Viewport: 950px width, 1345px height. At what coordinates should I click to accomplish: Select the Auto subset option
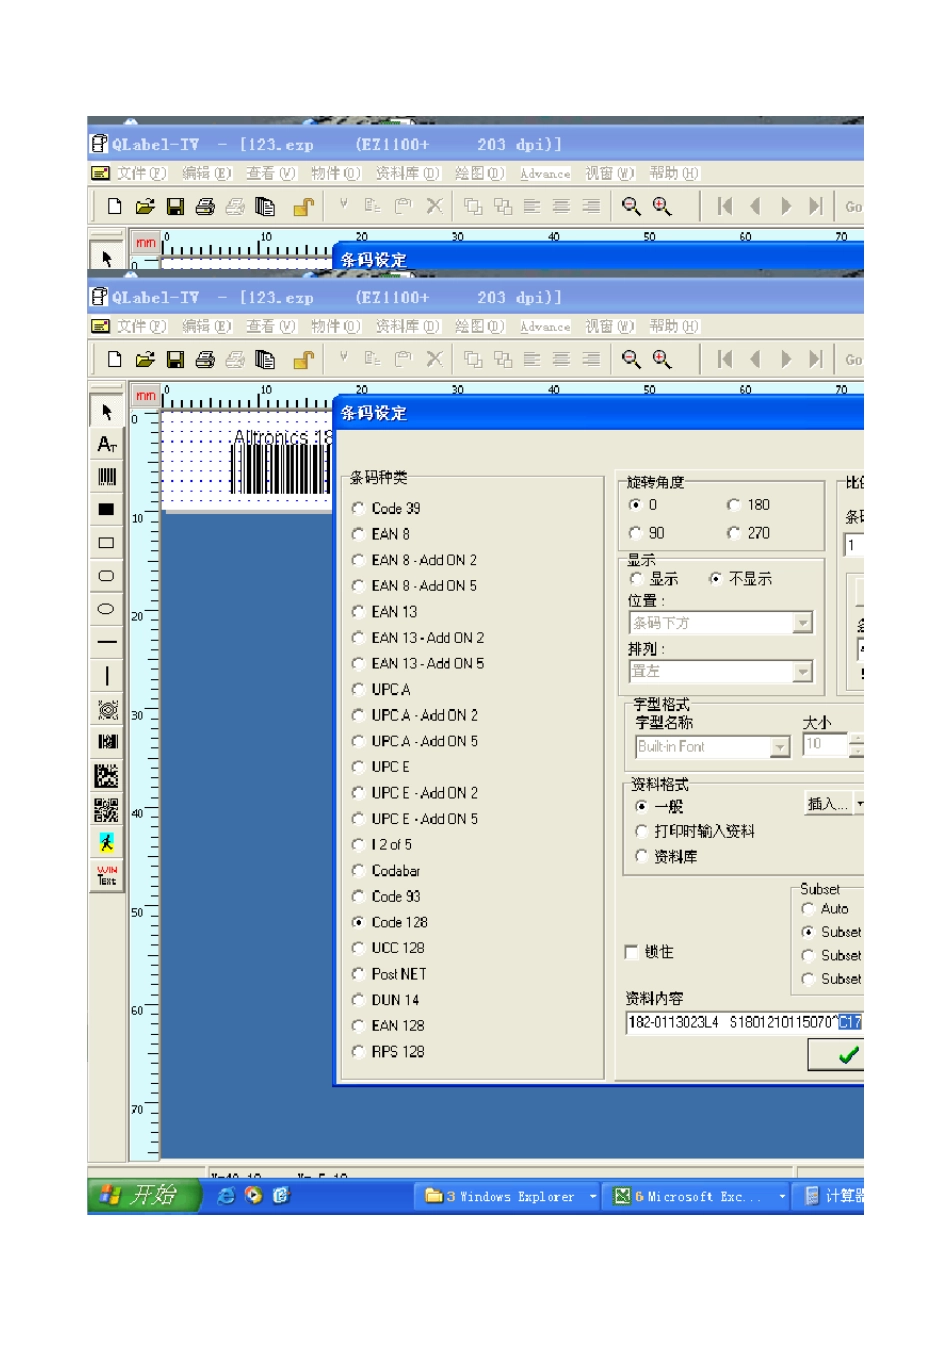pos(808,909)
